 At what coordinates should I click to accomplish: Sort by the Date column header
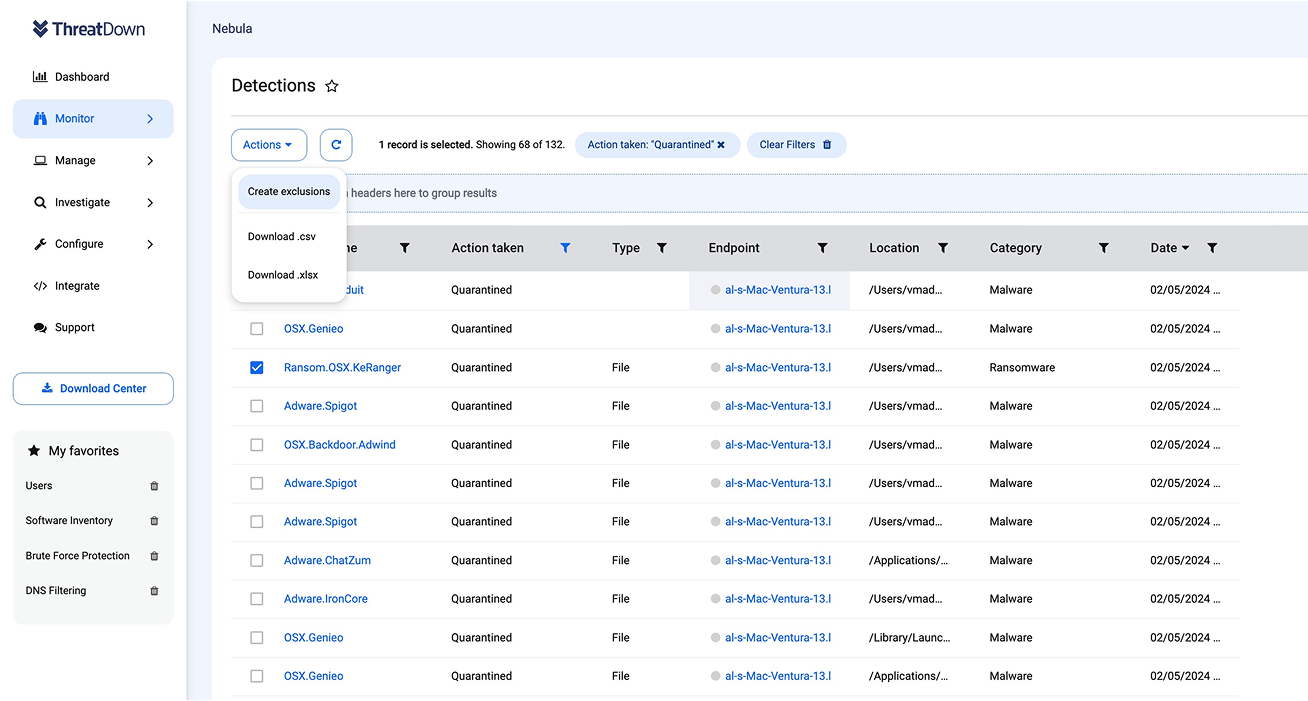pos(1163,248)
